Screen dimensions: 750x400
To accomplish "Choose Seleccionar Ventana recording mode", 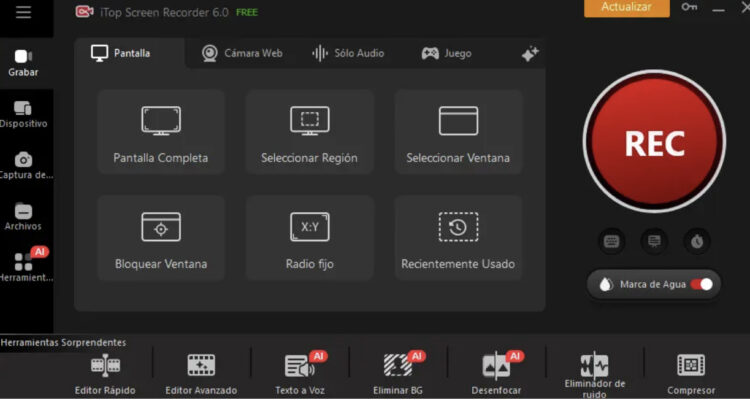I will tap(458, 132).
